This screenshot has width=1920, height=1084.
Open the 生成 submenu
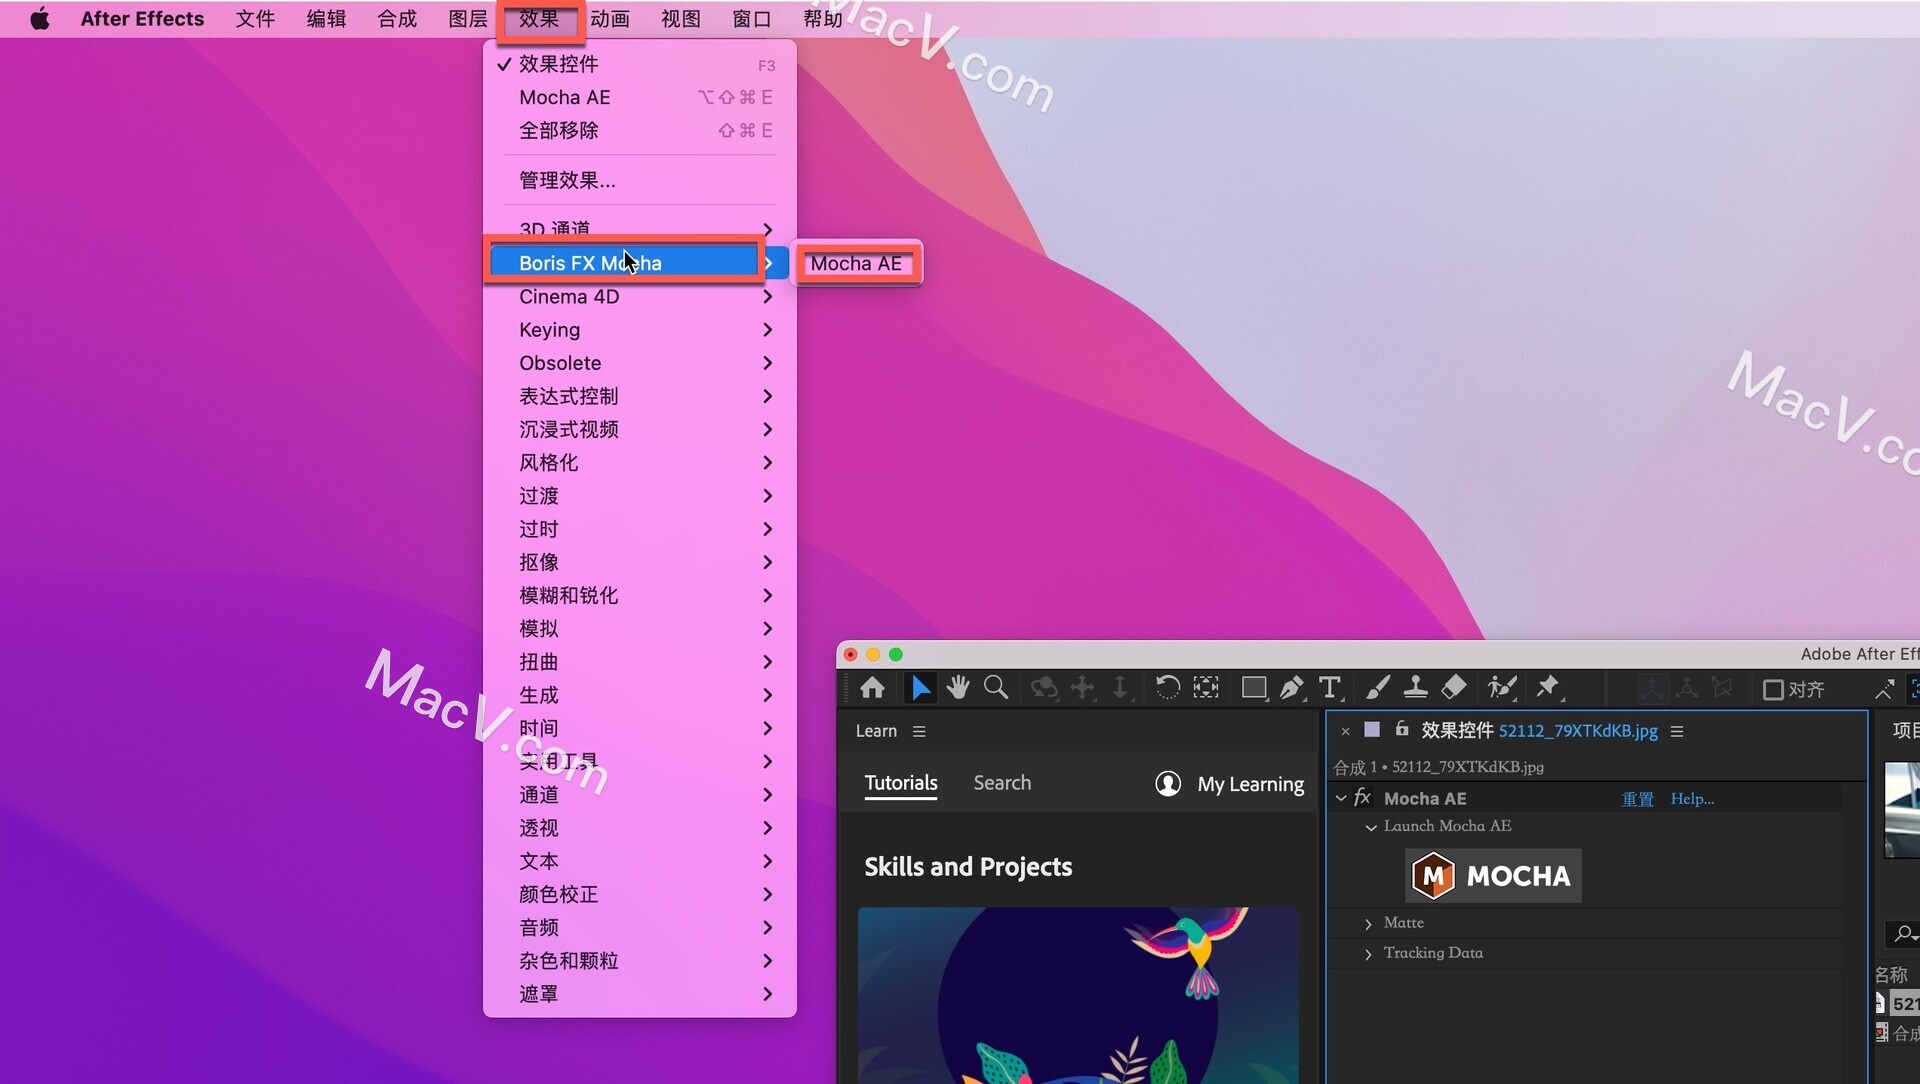639,695
